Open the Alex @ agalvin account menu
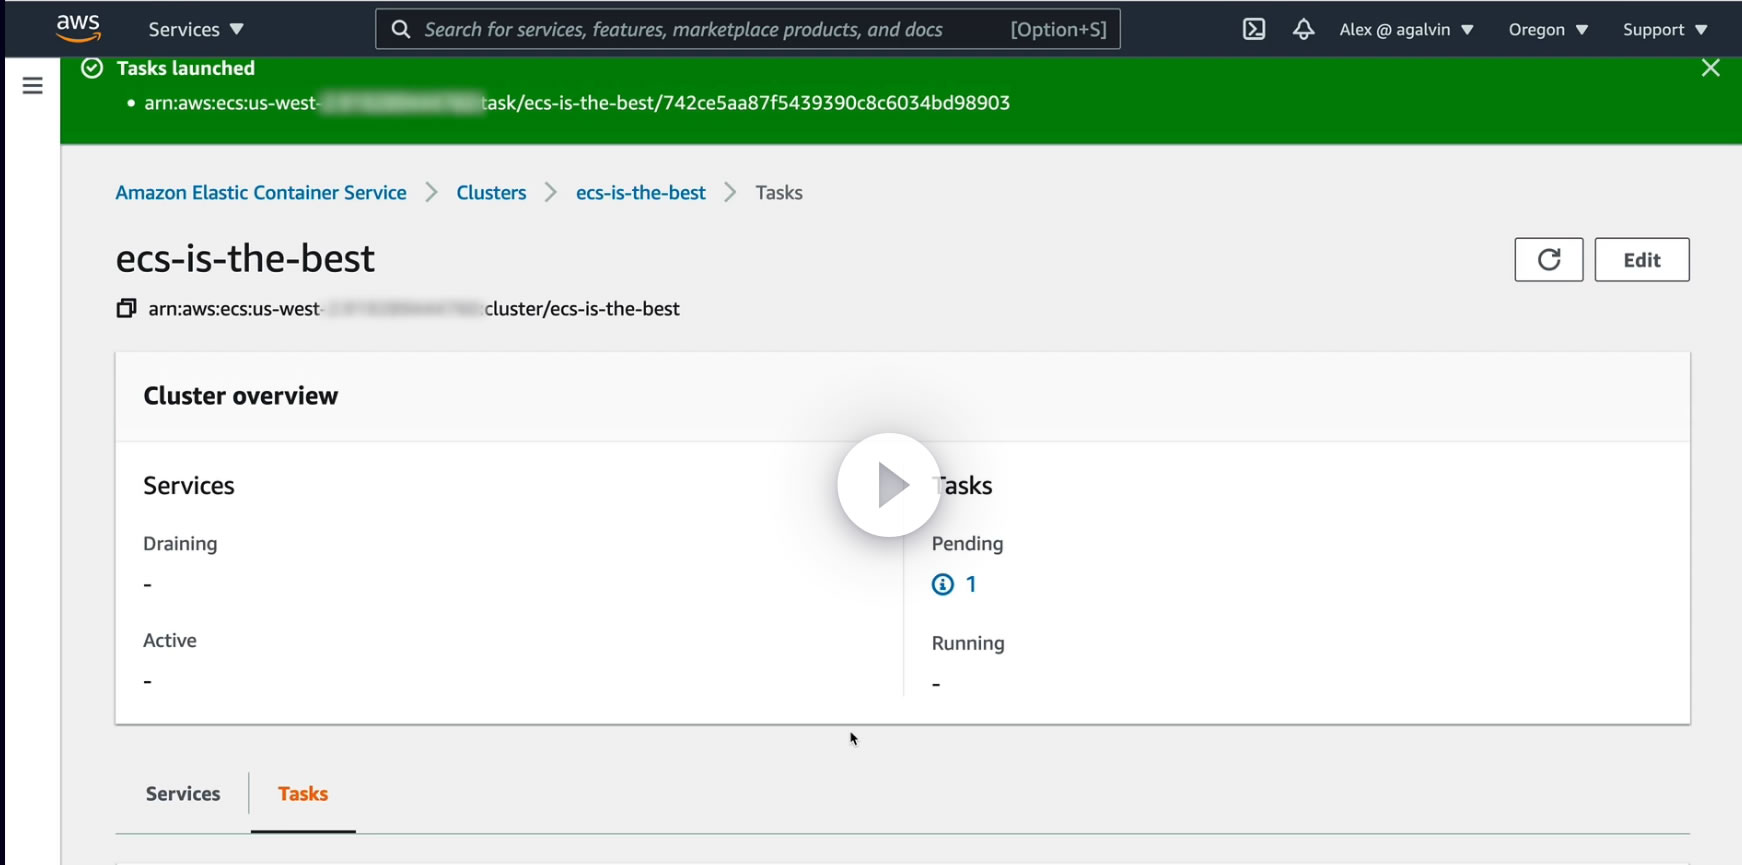Screen dimensions: 1742x865 coord(1406,29)
